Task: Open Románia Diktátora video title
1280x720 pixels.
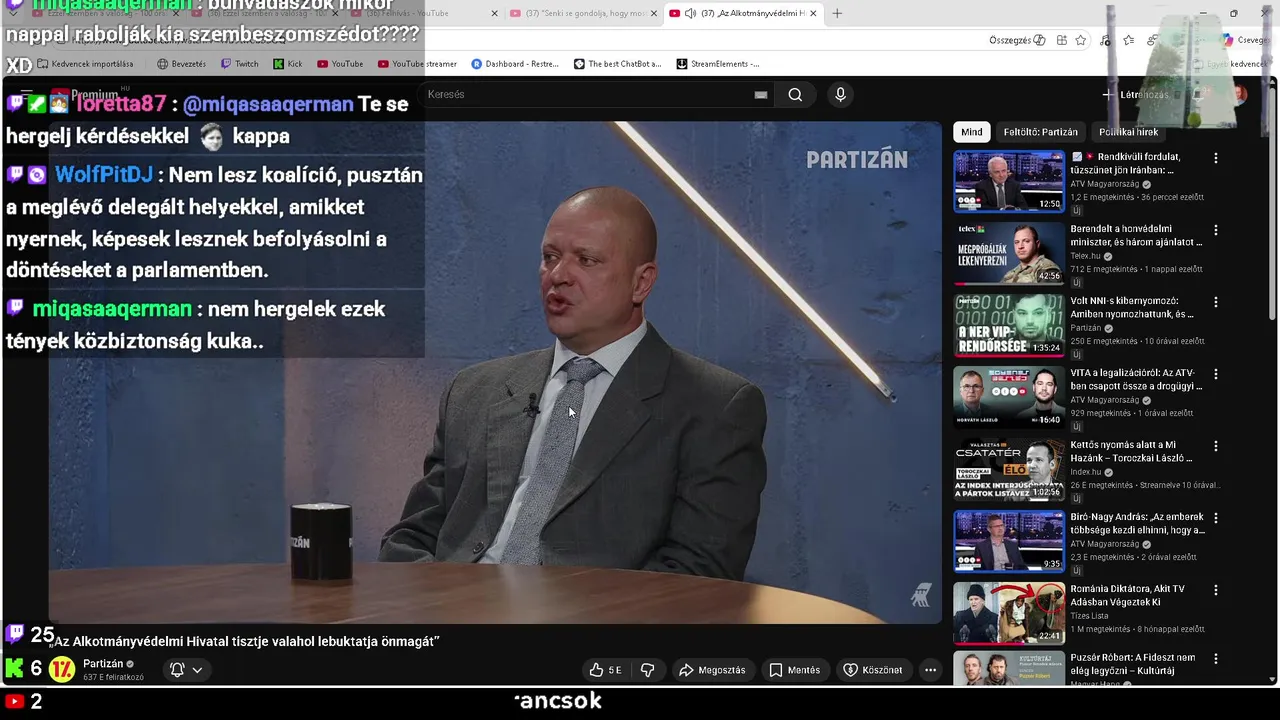Action: pos(1128,595)
